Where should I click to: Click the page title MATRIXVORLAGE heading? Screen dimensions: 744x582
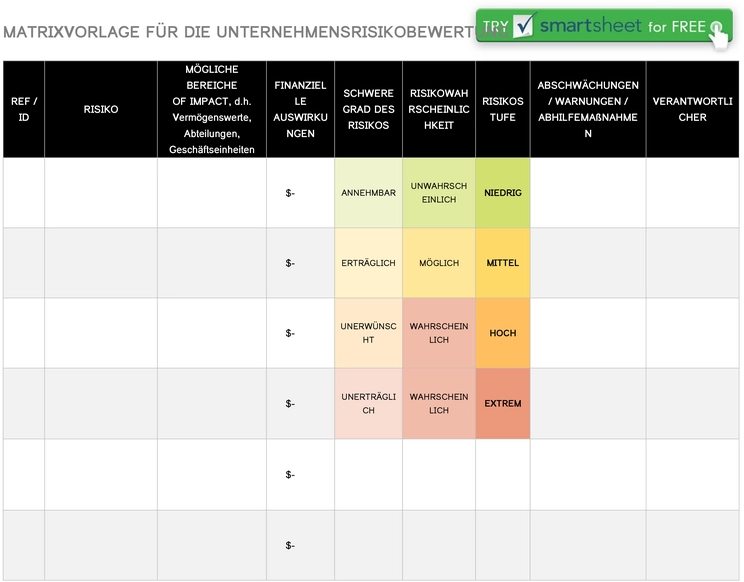[x=255, y=32]
